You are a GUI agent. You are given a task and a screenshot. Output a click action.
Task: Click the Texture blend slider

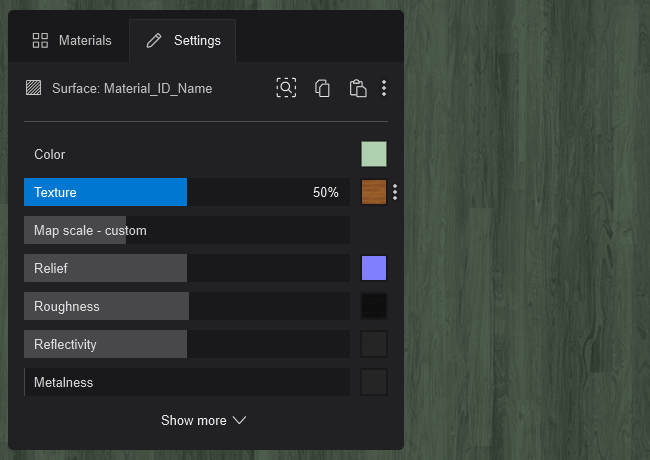pos(187,192)
